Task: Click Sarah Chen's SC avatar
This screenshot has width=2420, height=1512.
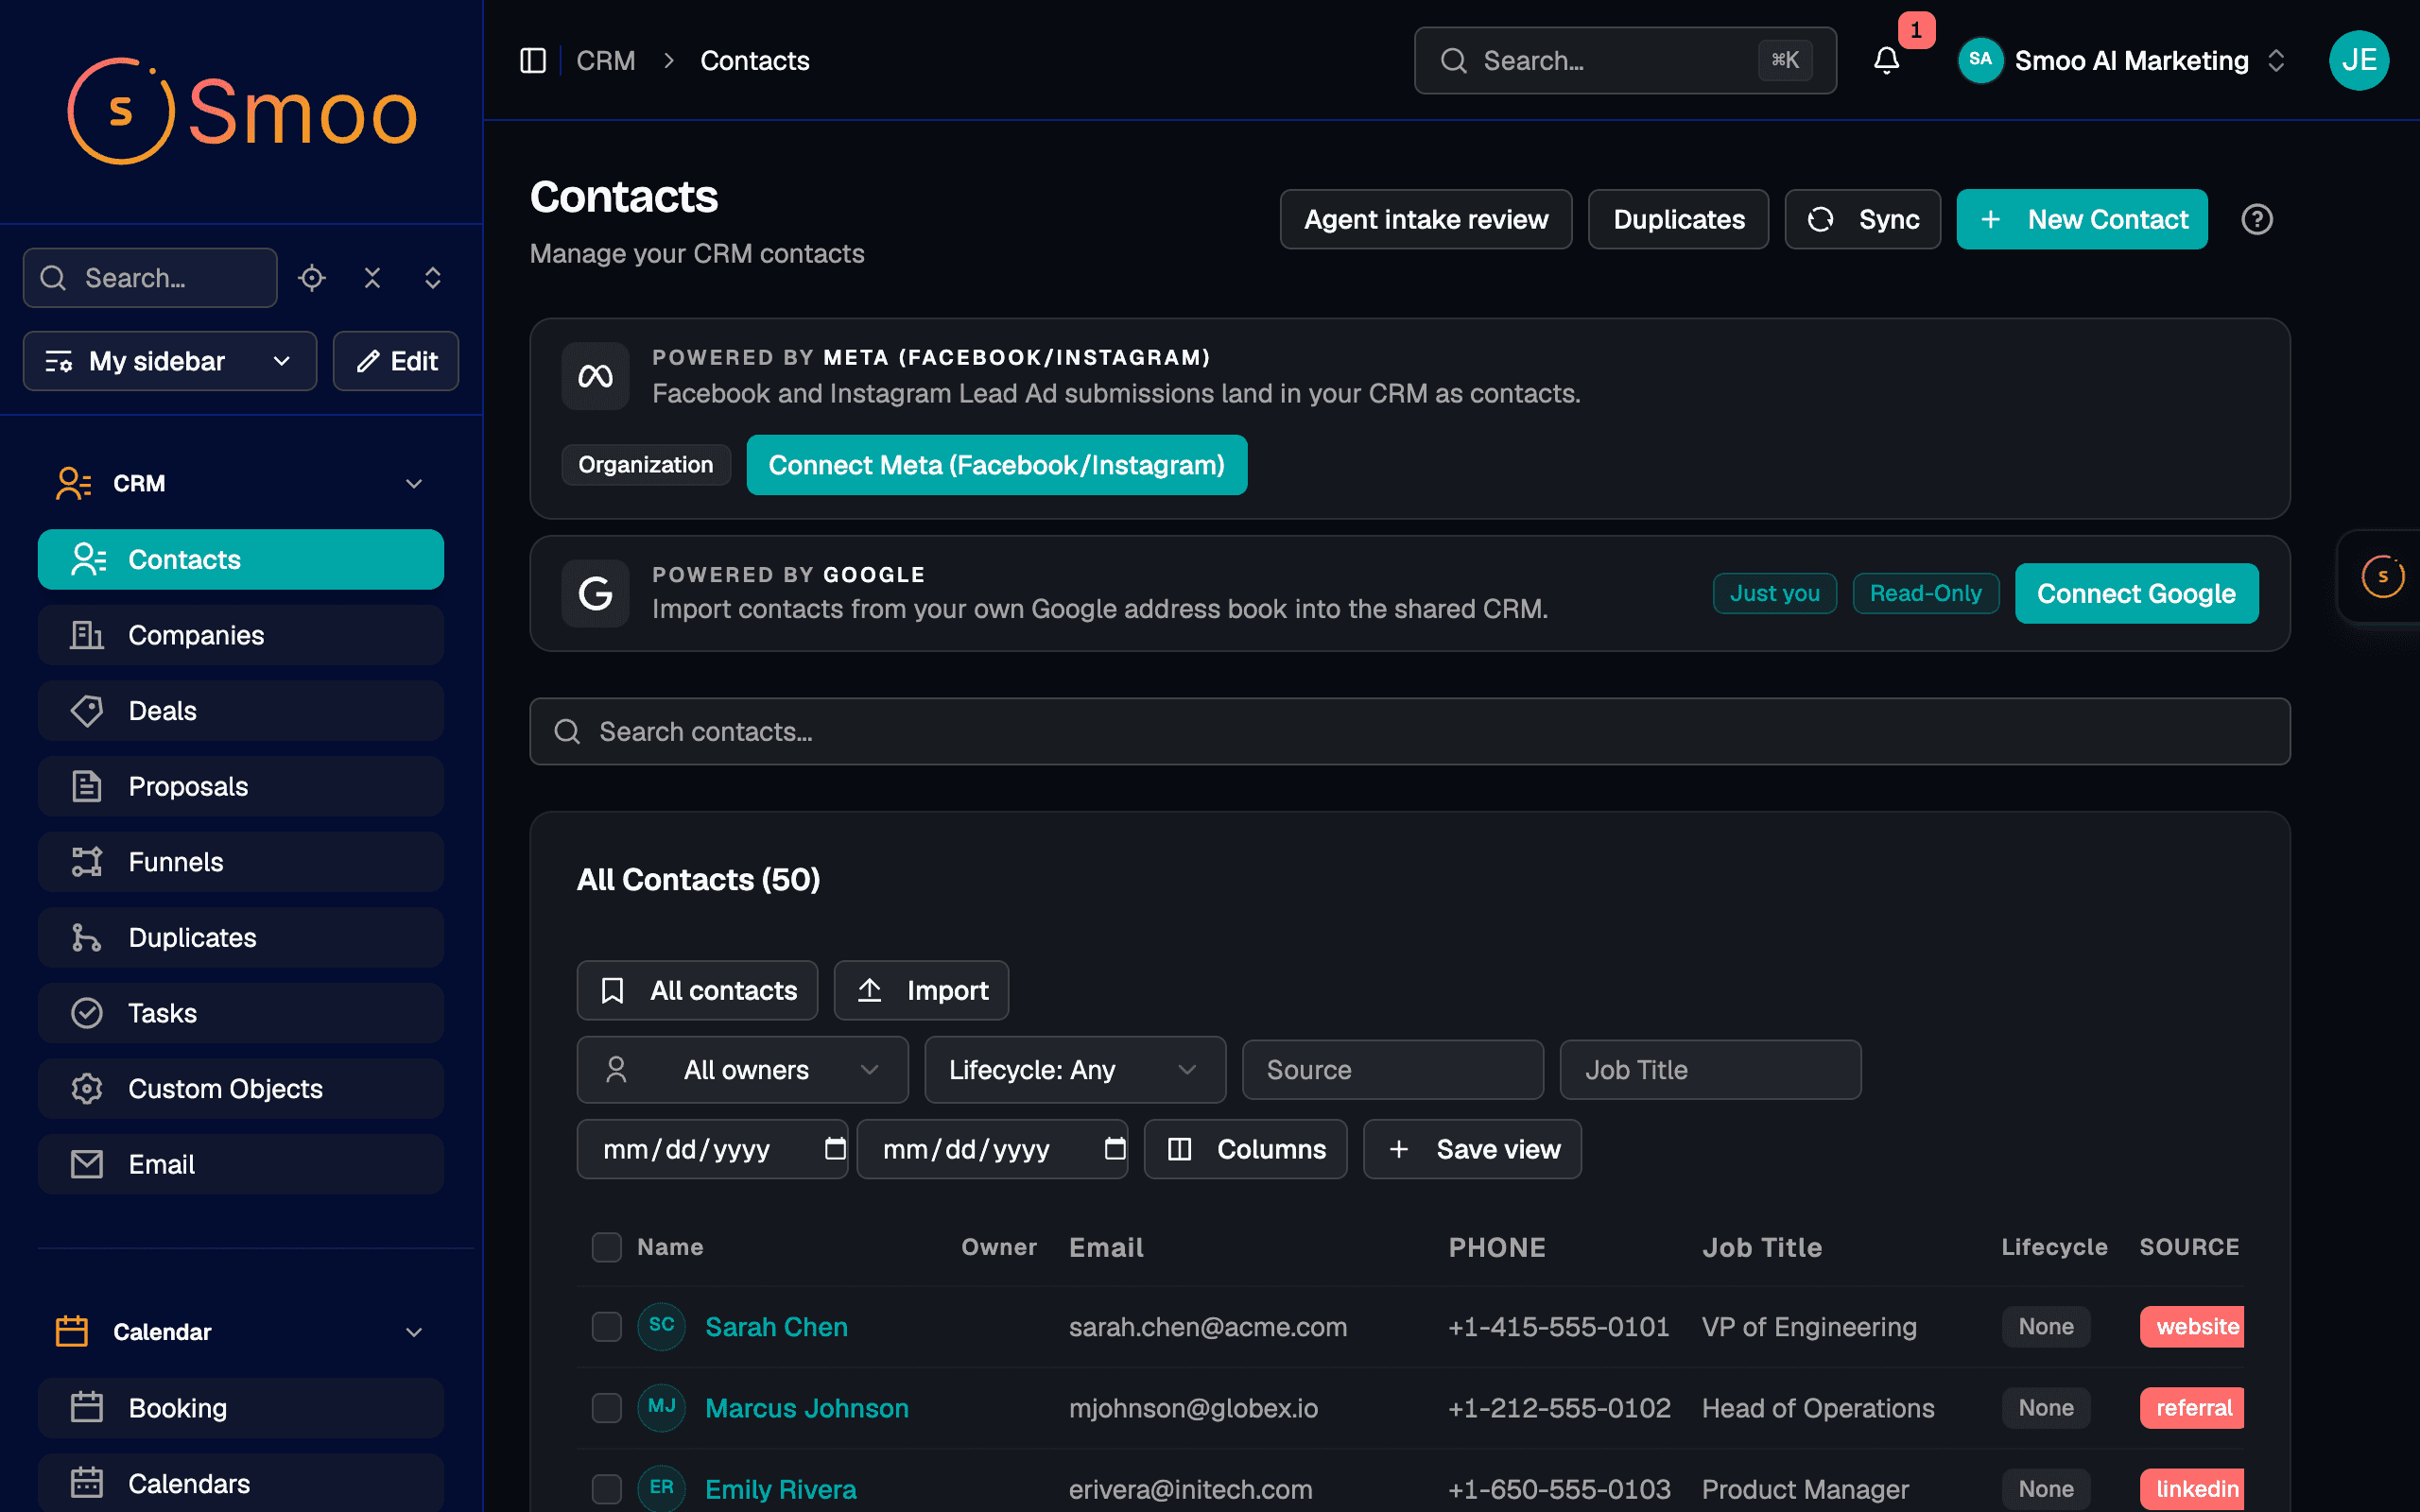Action: click(x=661, y=1326)
